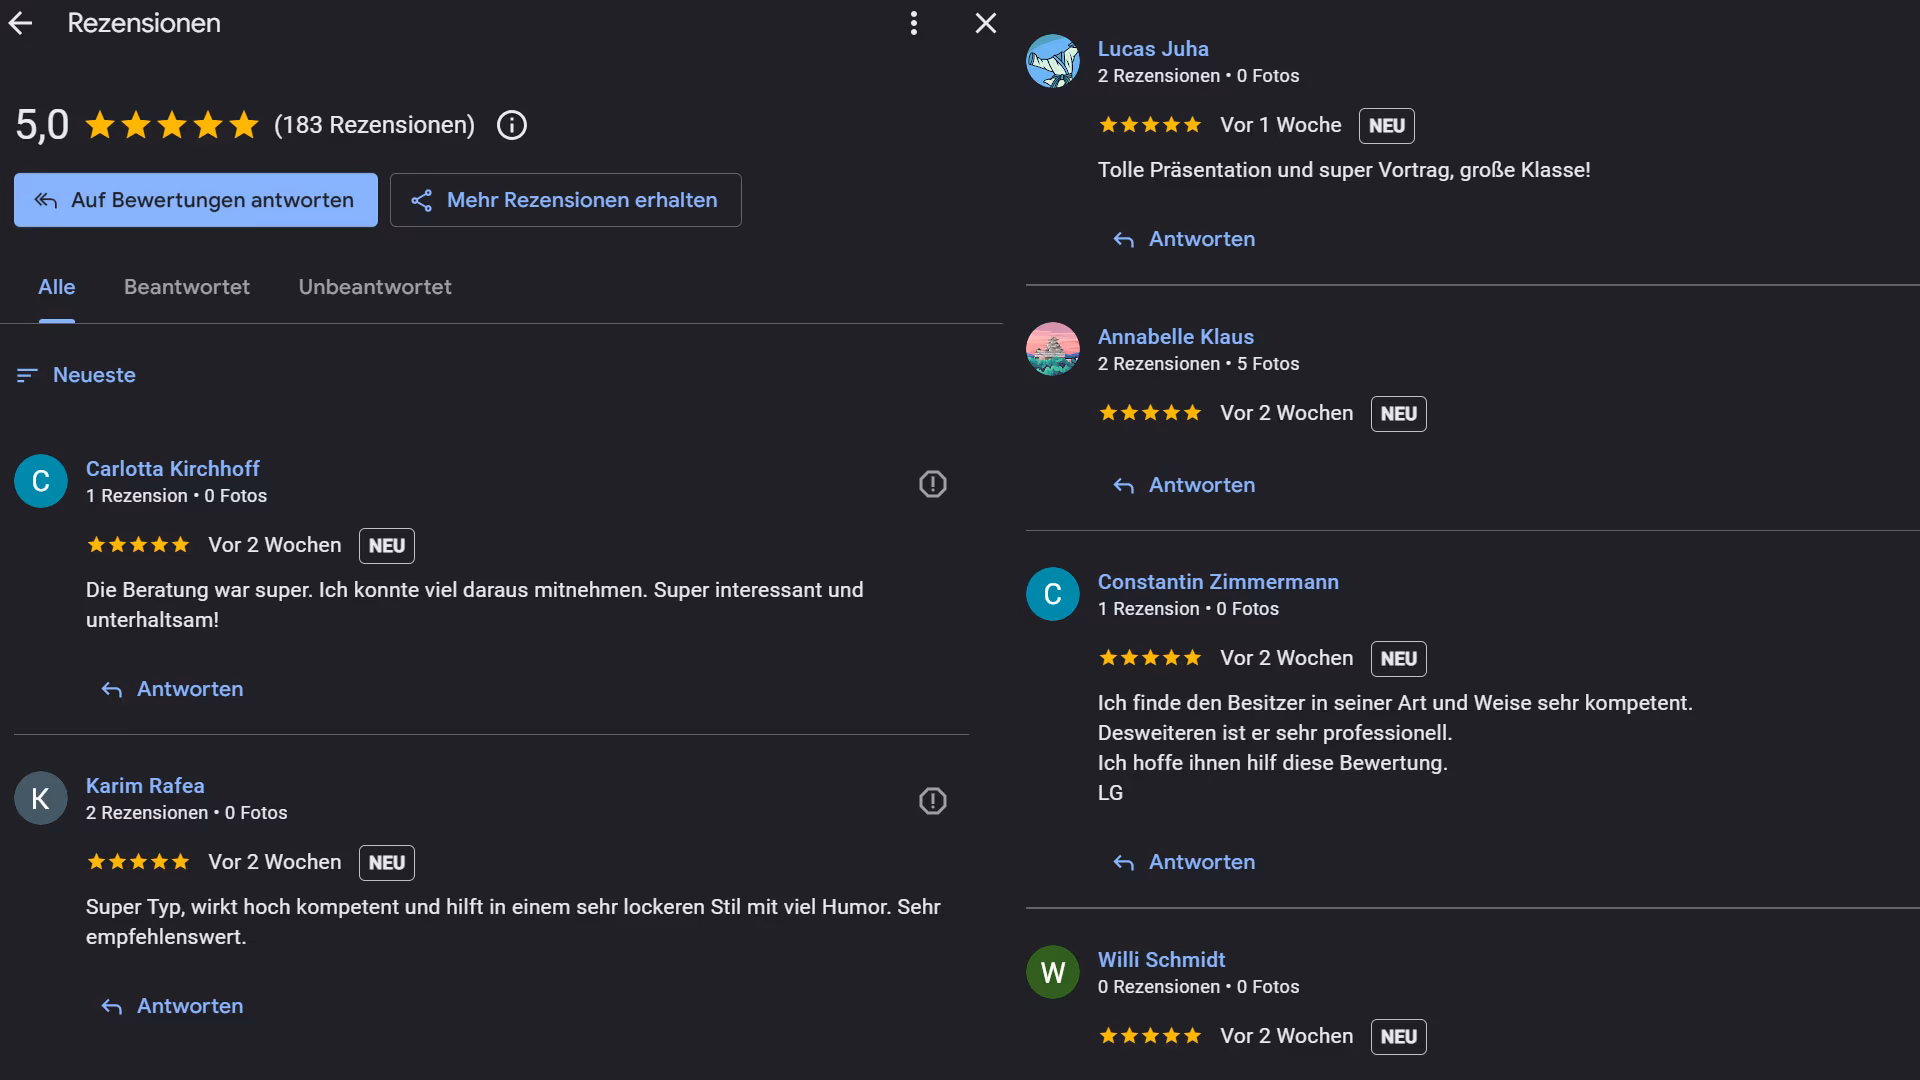Click the info icon beside review count
Screen dimensions: 1920x1080
[x=512, y=125]
